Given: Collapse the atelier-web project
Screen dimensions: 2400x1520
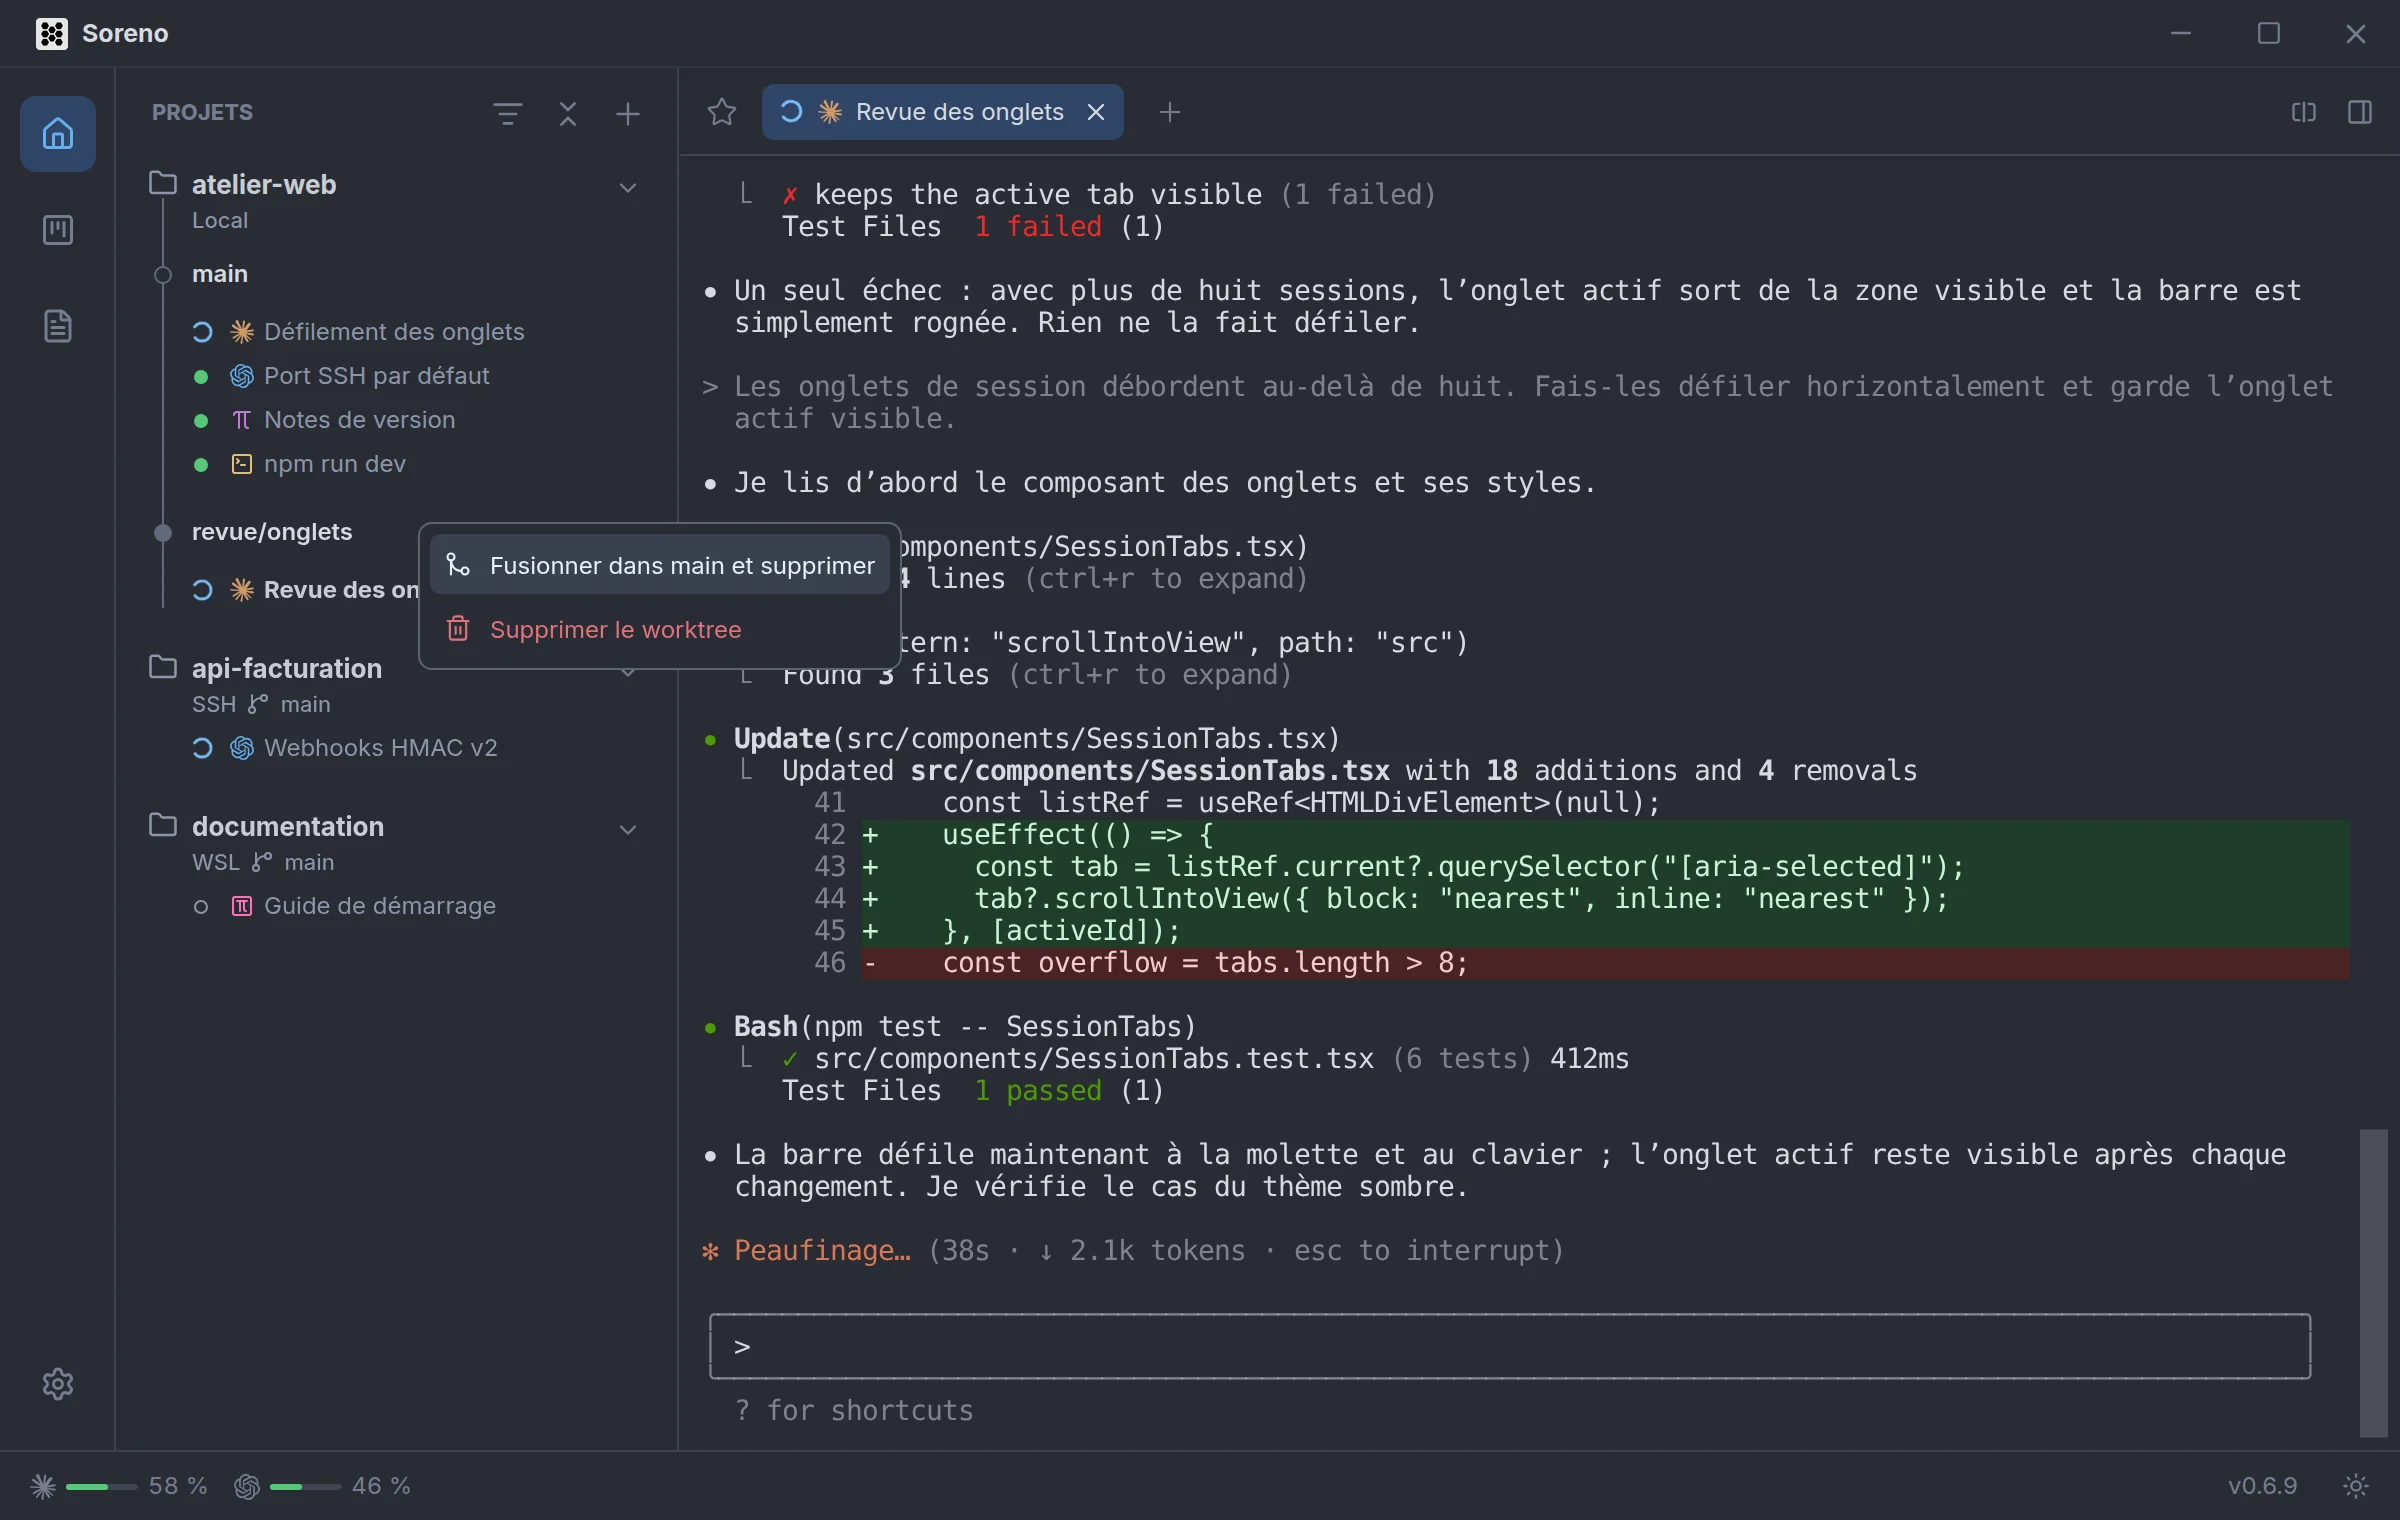Looking at the screenshot, I should point(628,187).
